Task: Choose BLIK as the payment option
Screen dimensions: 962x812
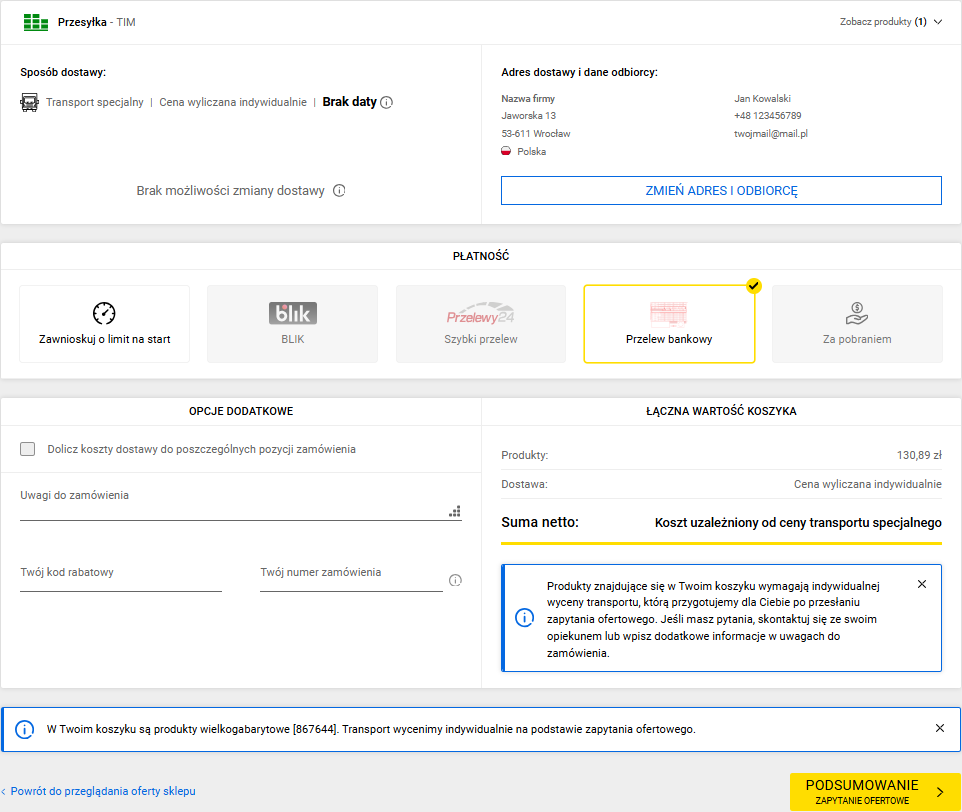Action: 292,323
